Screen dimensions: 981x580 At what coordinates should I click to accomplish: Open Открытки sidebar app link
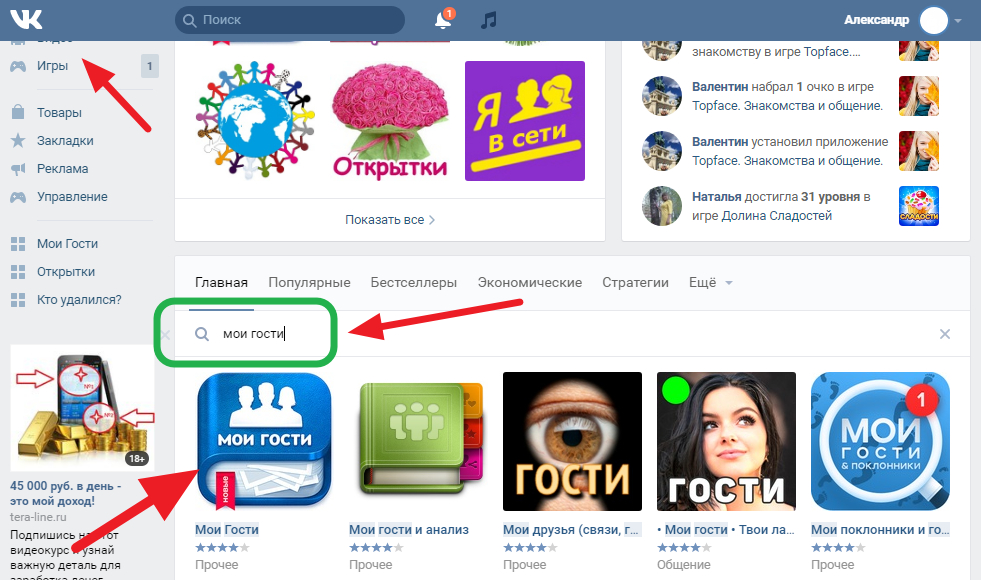[66, 272]
